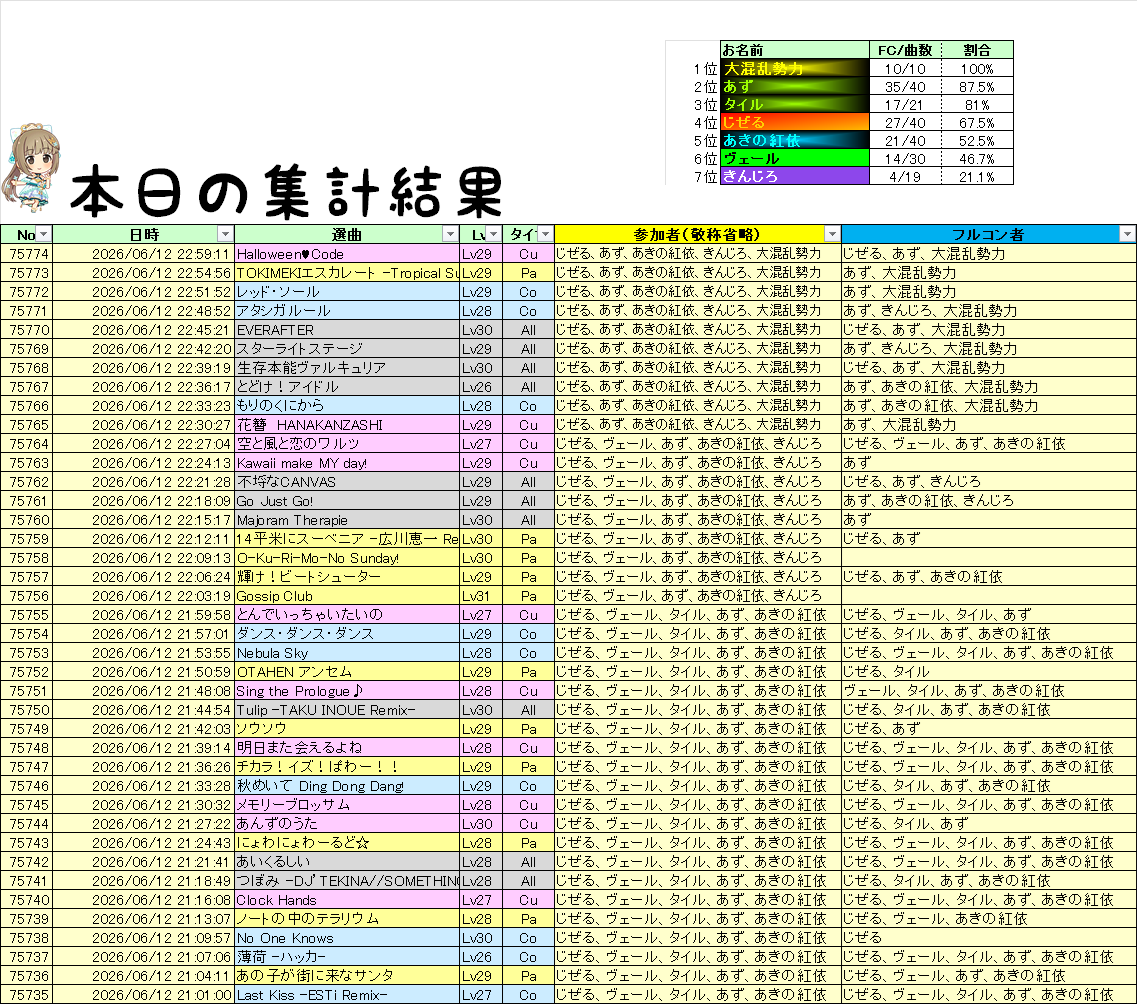Select the song cell Kawaii make MY day!
Screen dimensions: 1137x1004
pos(347,462)
